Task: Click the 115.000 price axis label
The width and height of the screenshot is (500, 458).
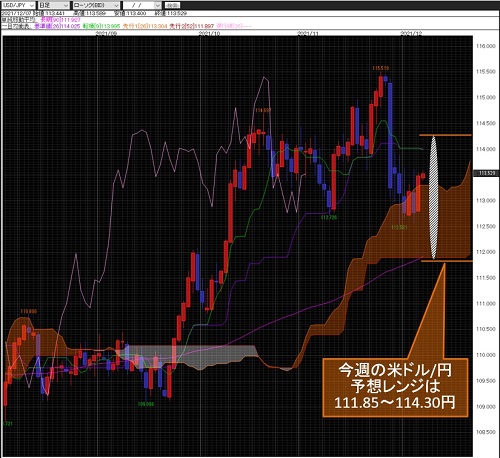Action: coord(486,97)
